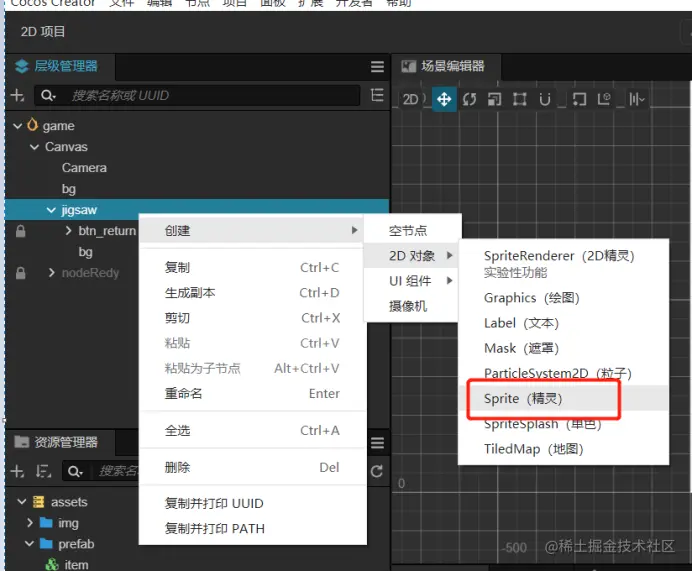Select the move transform tool
Screen dimensions: 693x572
[444, 99]
